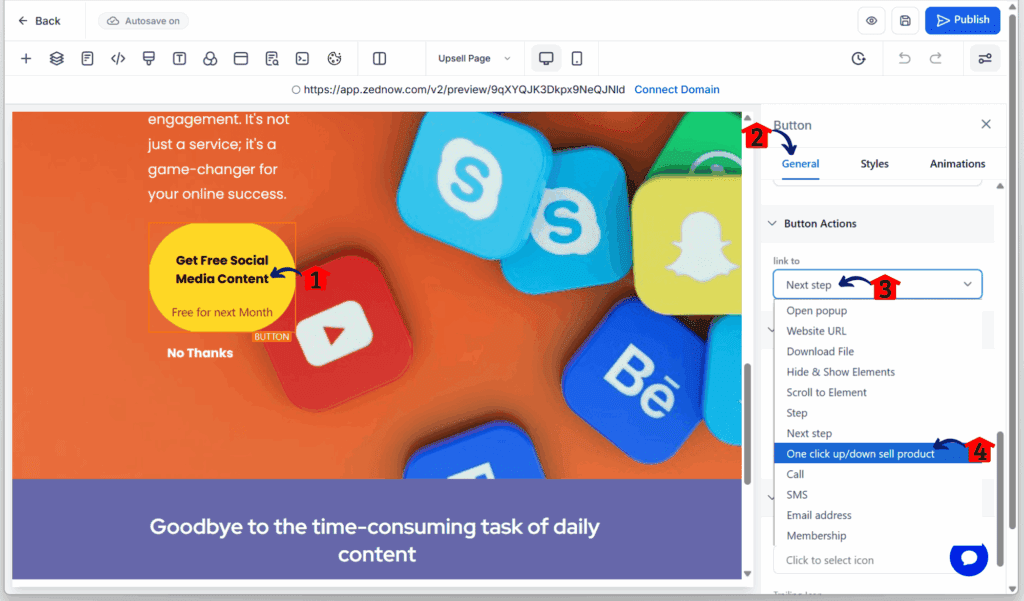Open the custom code icon
The image size is (1024, 601).
pyautogui.click(x=118, y=59)
